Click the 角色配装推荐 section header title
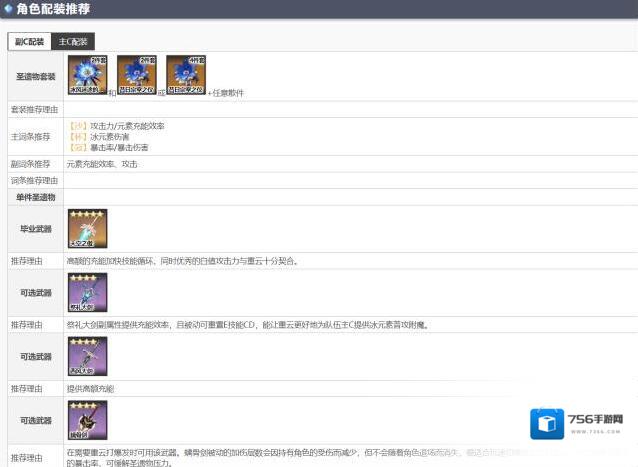638x467 pixels. click(x=53, y=8)
